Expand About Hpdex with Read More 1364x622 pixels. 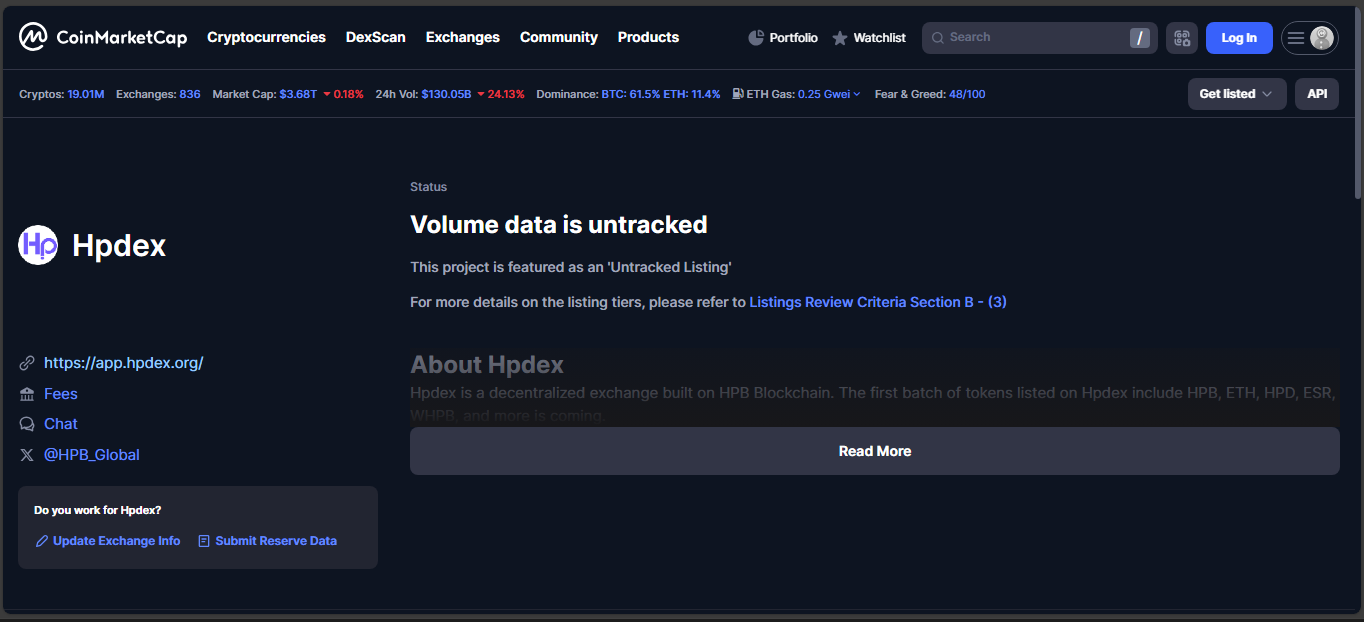(875, 451)
